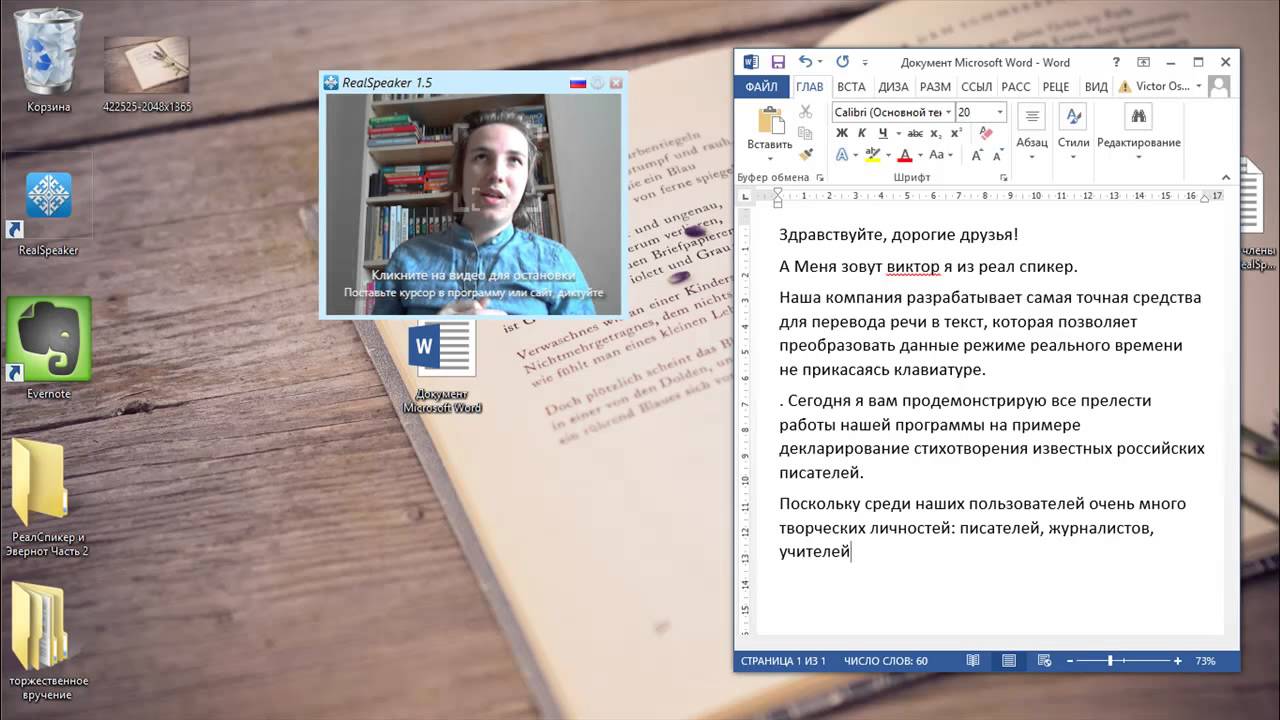Open underline style dropdown arrow
Image resolution: width=1280 pixels, height=720 pixels.
[898, 134]
